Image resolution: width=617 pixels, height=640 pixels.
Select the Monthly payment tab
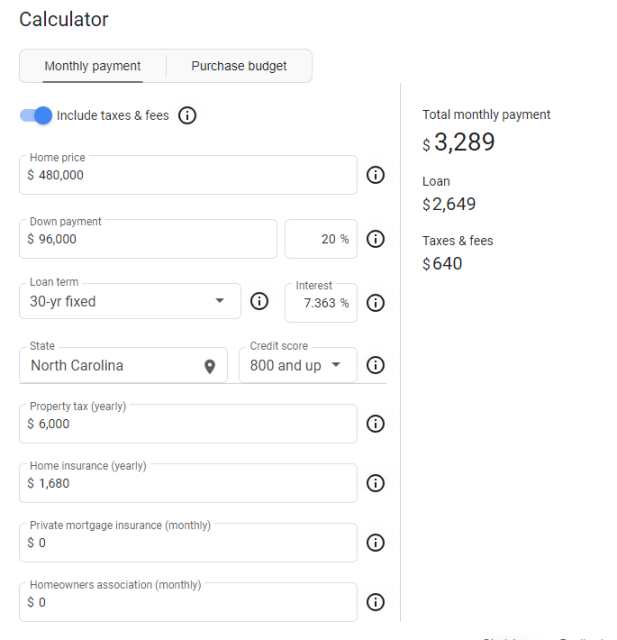(93, 66)
